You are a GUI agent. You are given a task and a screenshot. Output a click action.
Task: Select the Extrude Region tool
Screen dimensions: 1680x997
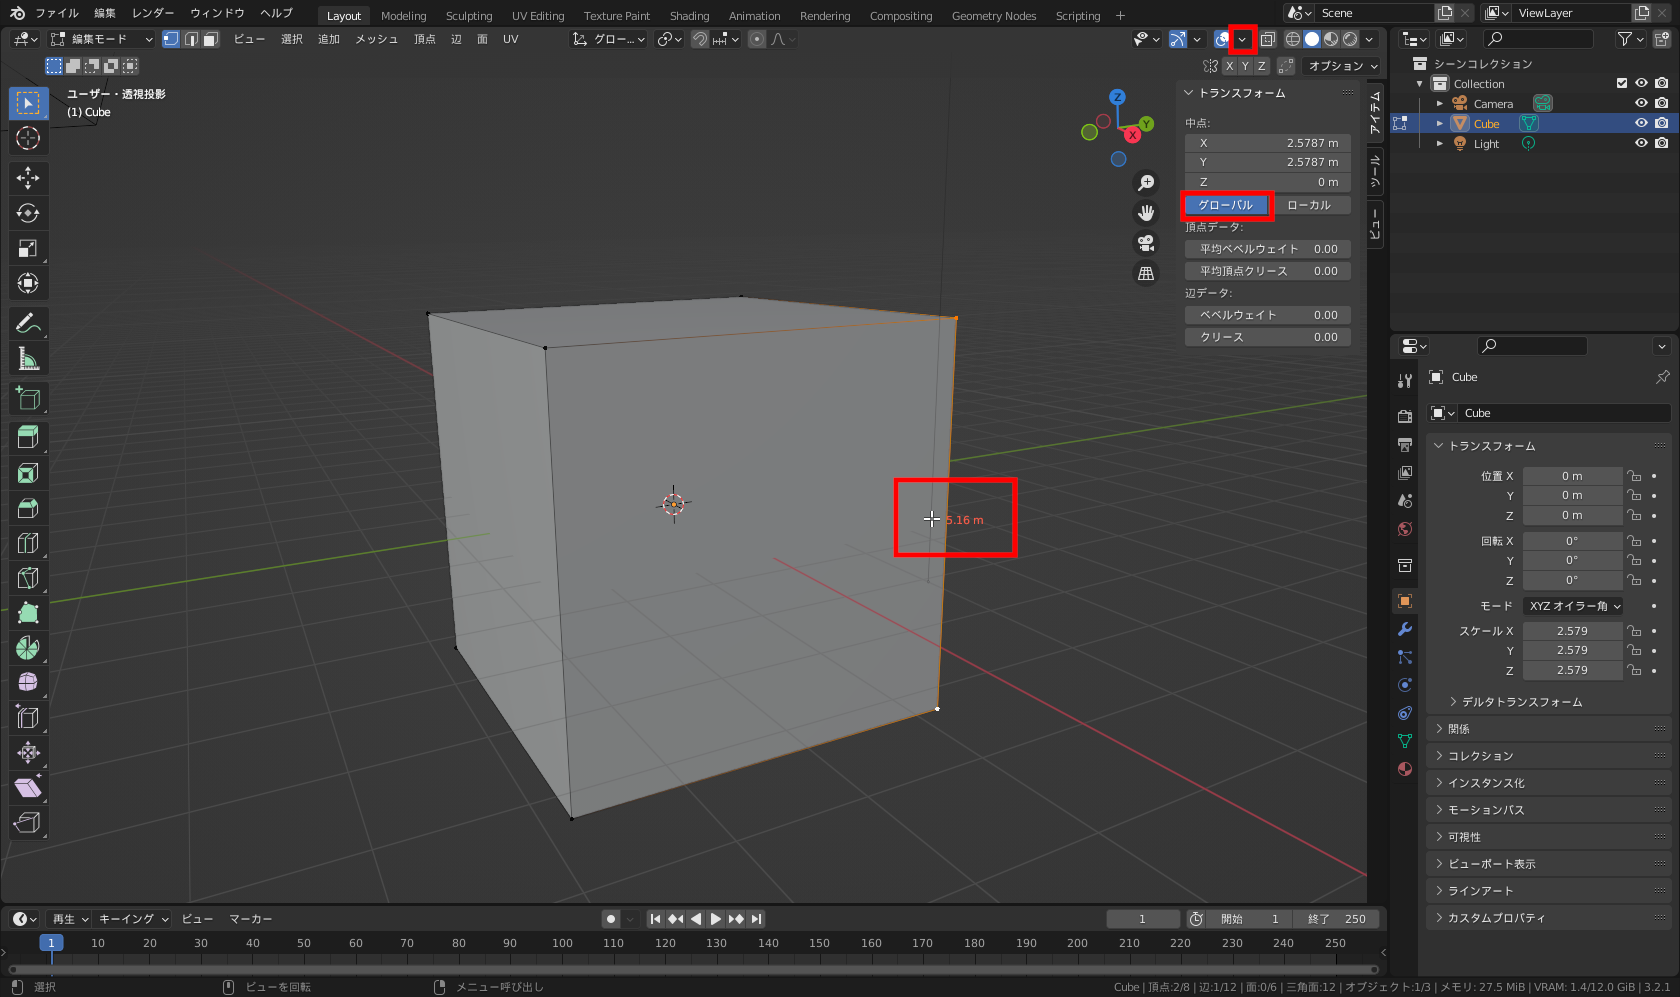pyautogui.click(x=28, y=438)
